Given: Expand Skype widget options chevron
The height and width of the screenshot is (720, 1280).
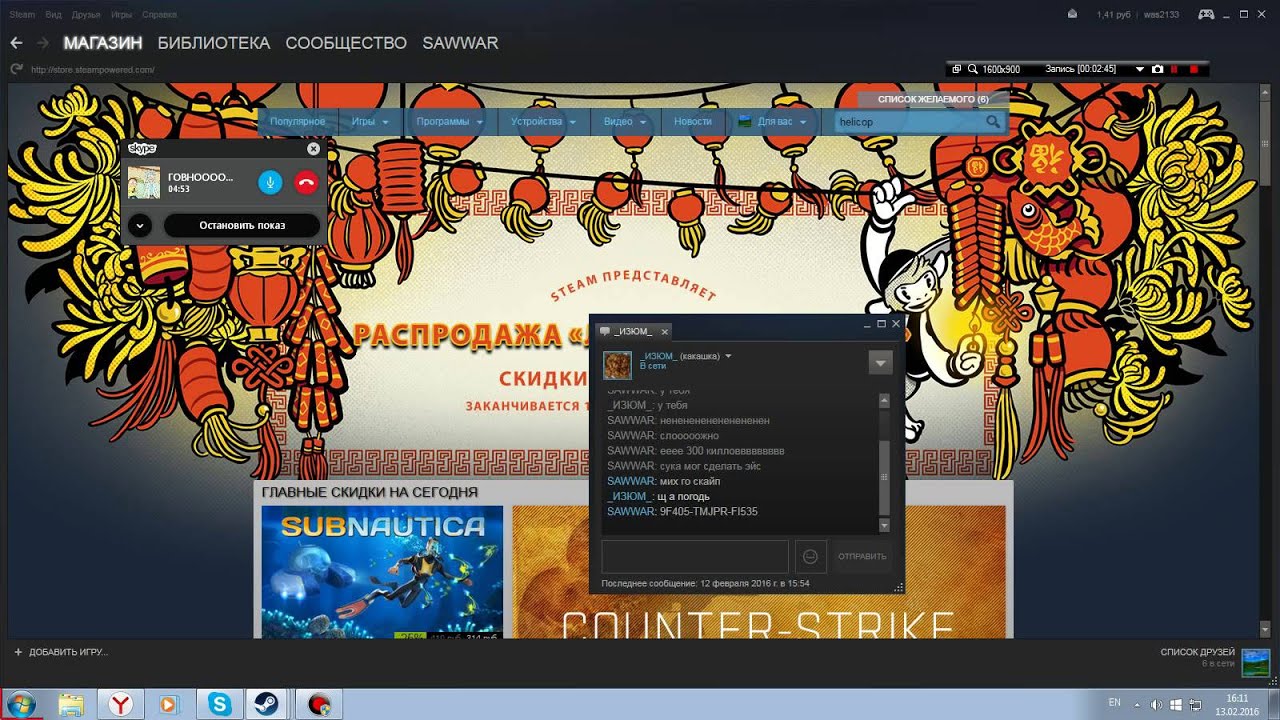Looking at the screenshot, I should (x=140, y=225).
